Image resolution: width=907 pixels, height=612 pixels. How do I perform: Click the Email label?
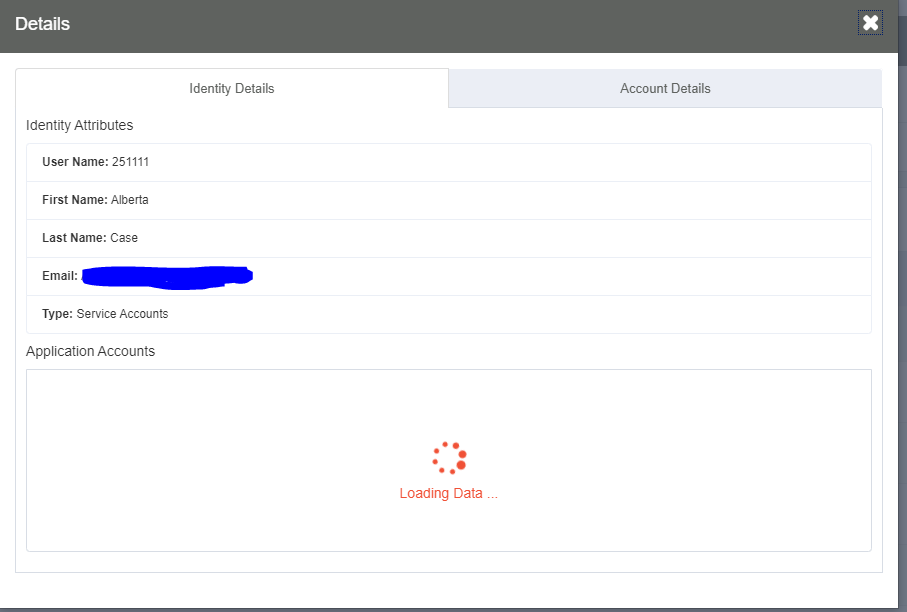click(60, 276)
